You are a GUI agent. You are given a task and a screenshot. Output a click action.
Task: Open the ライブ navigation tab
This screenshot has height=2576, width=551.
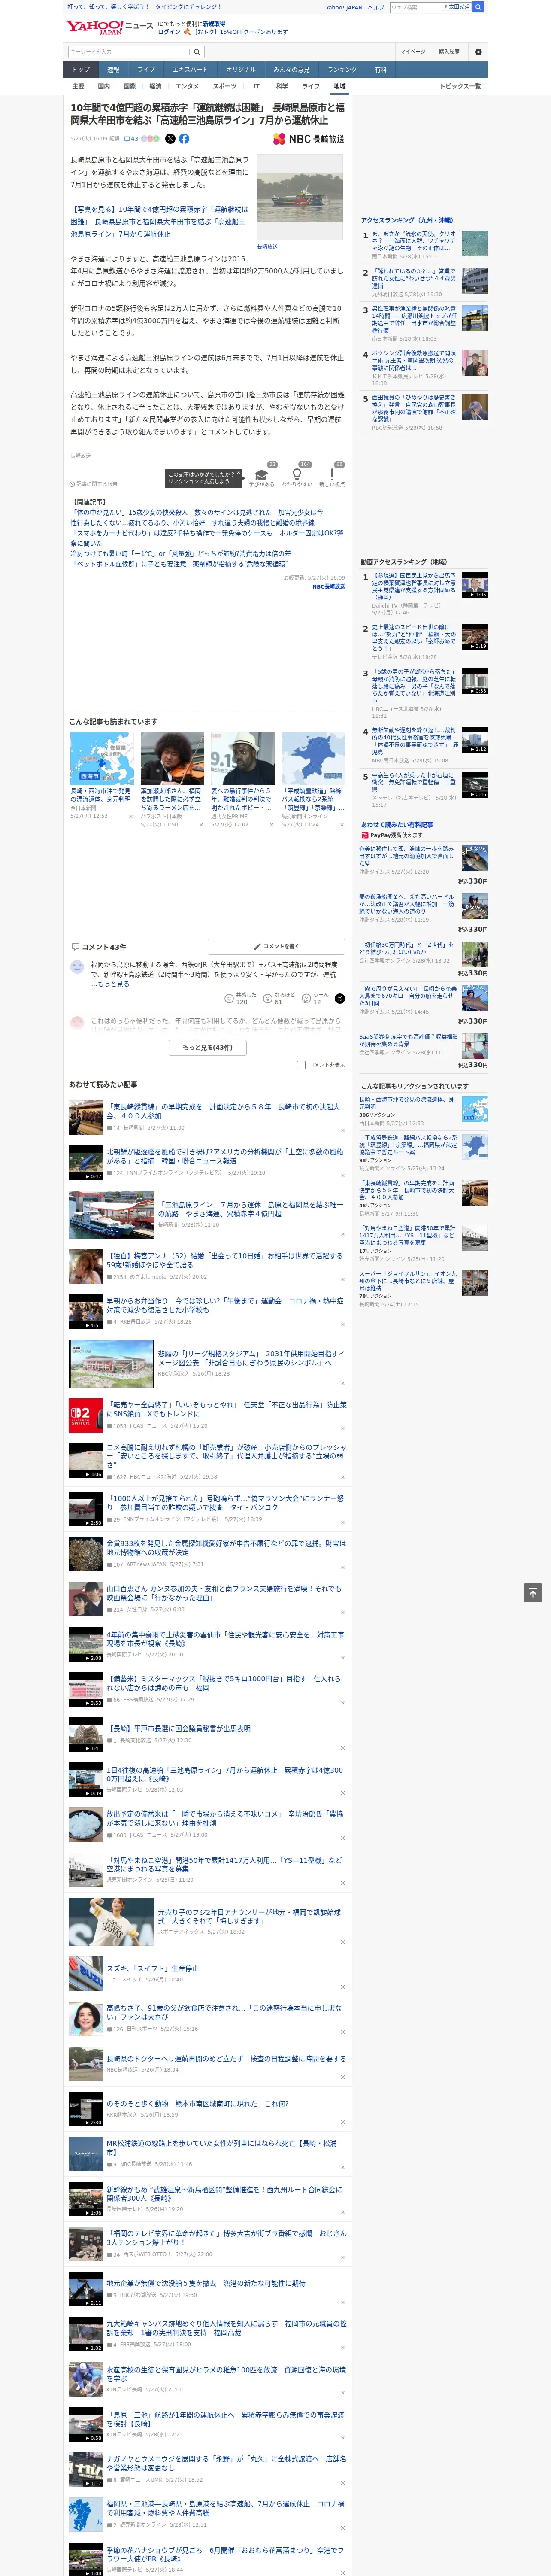click(x=146, y=70)
